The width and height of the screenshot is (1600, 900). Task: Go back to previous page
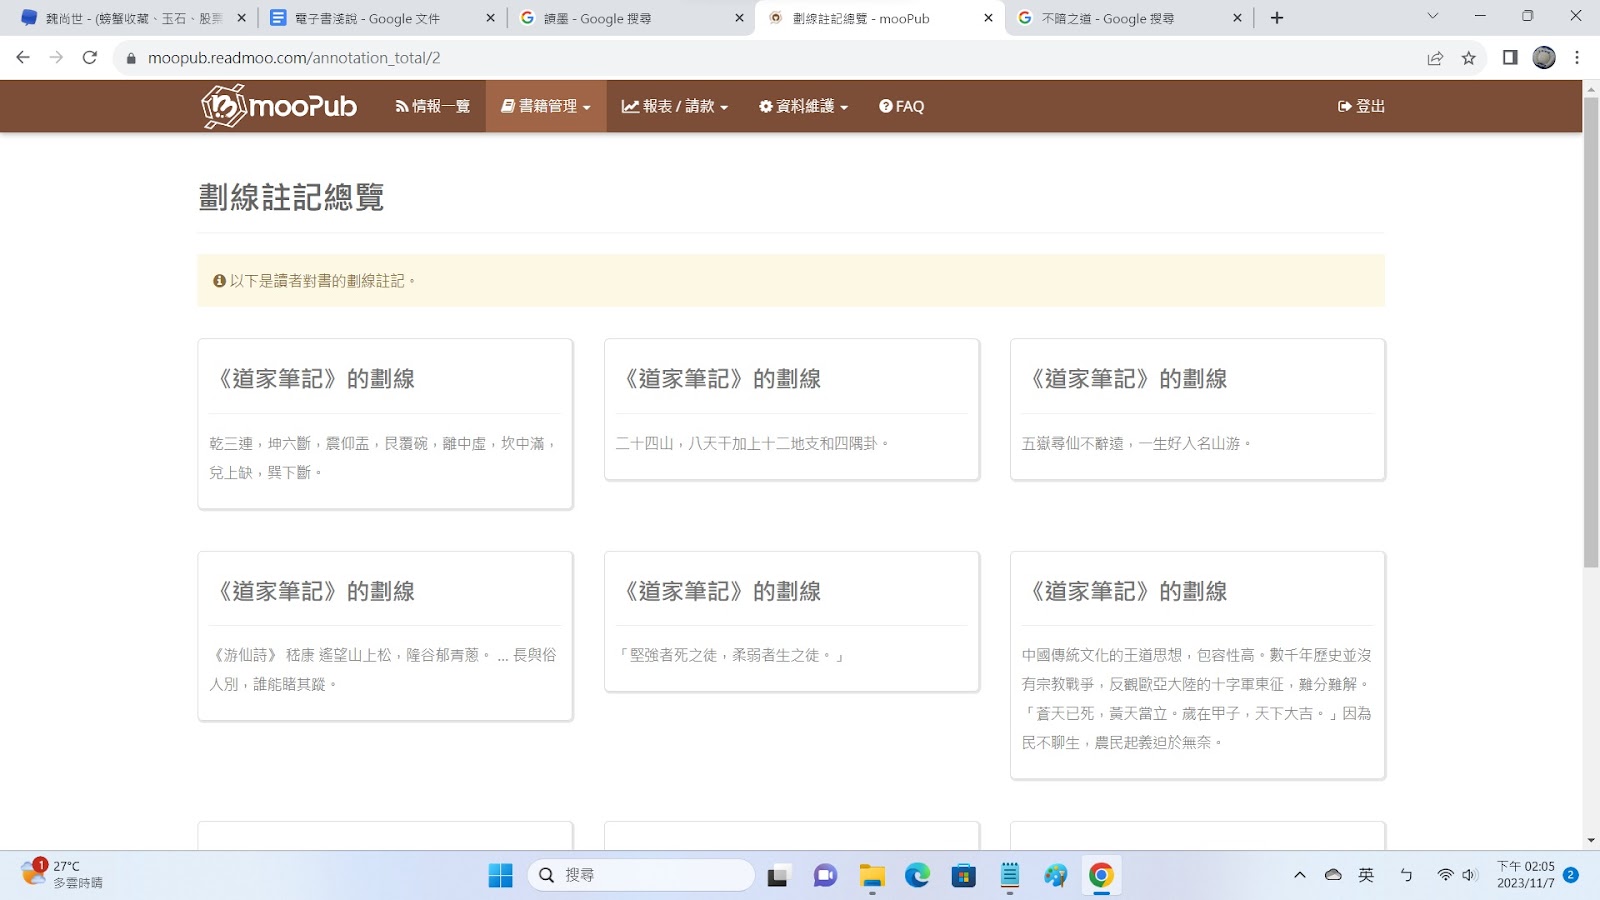(23, 58)
